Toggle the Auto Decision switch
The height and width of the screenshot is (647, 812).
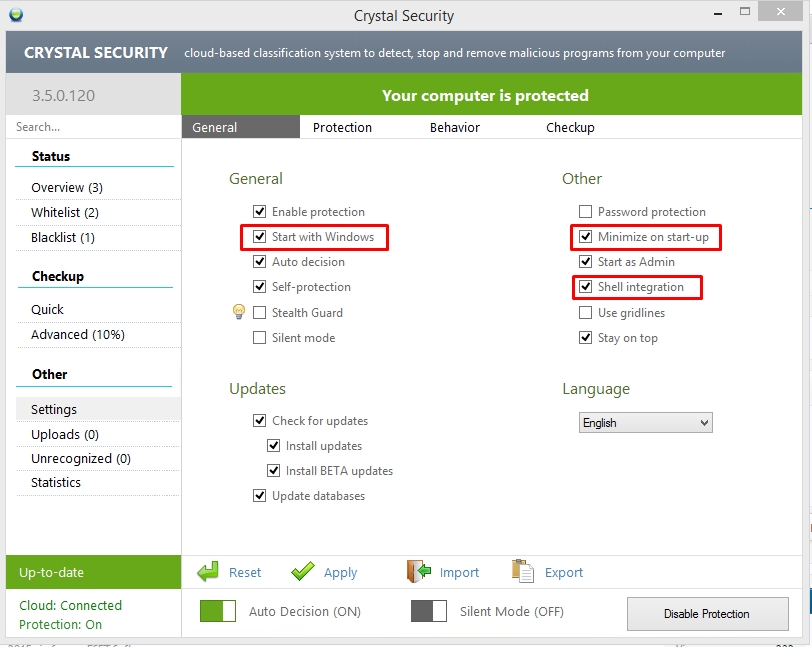coord(218,611)
